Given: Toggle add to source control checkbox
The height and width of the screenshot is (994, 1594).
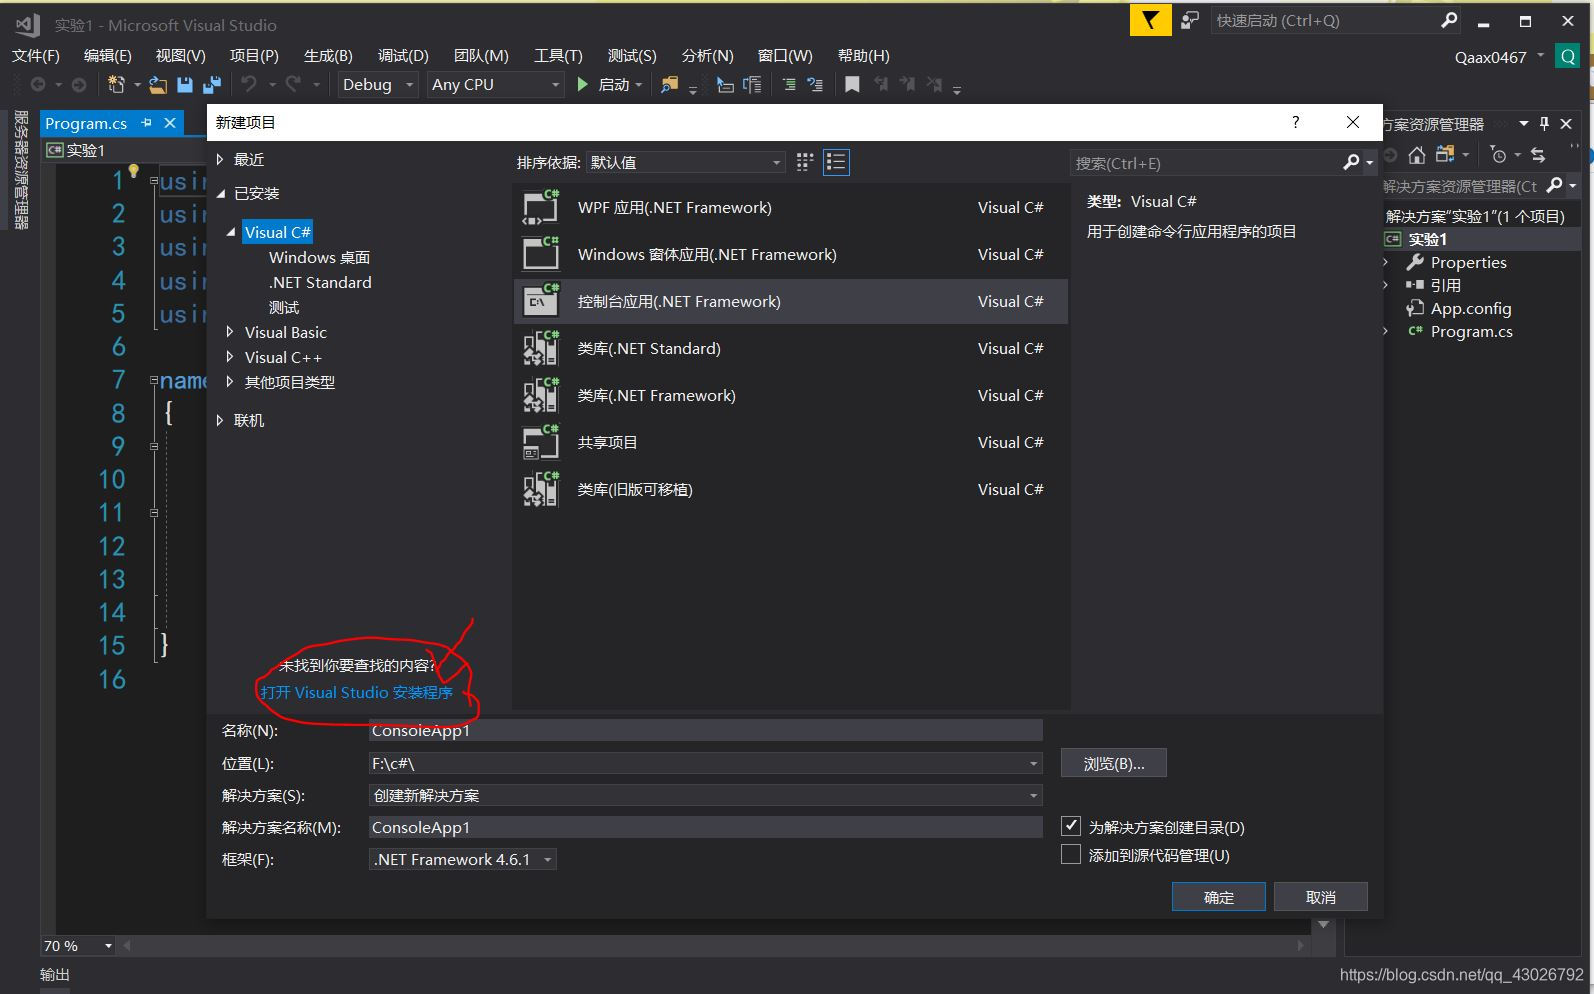Looking at the screenshot, I should tap(1071, 854).
